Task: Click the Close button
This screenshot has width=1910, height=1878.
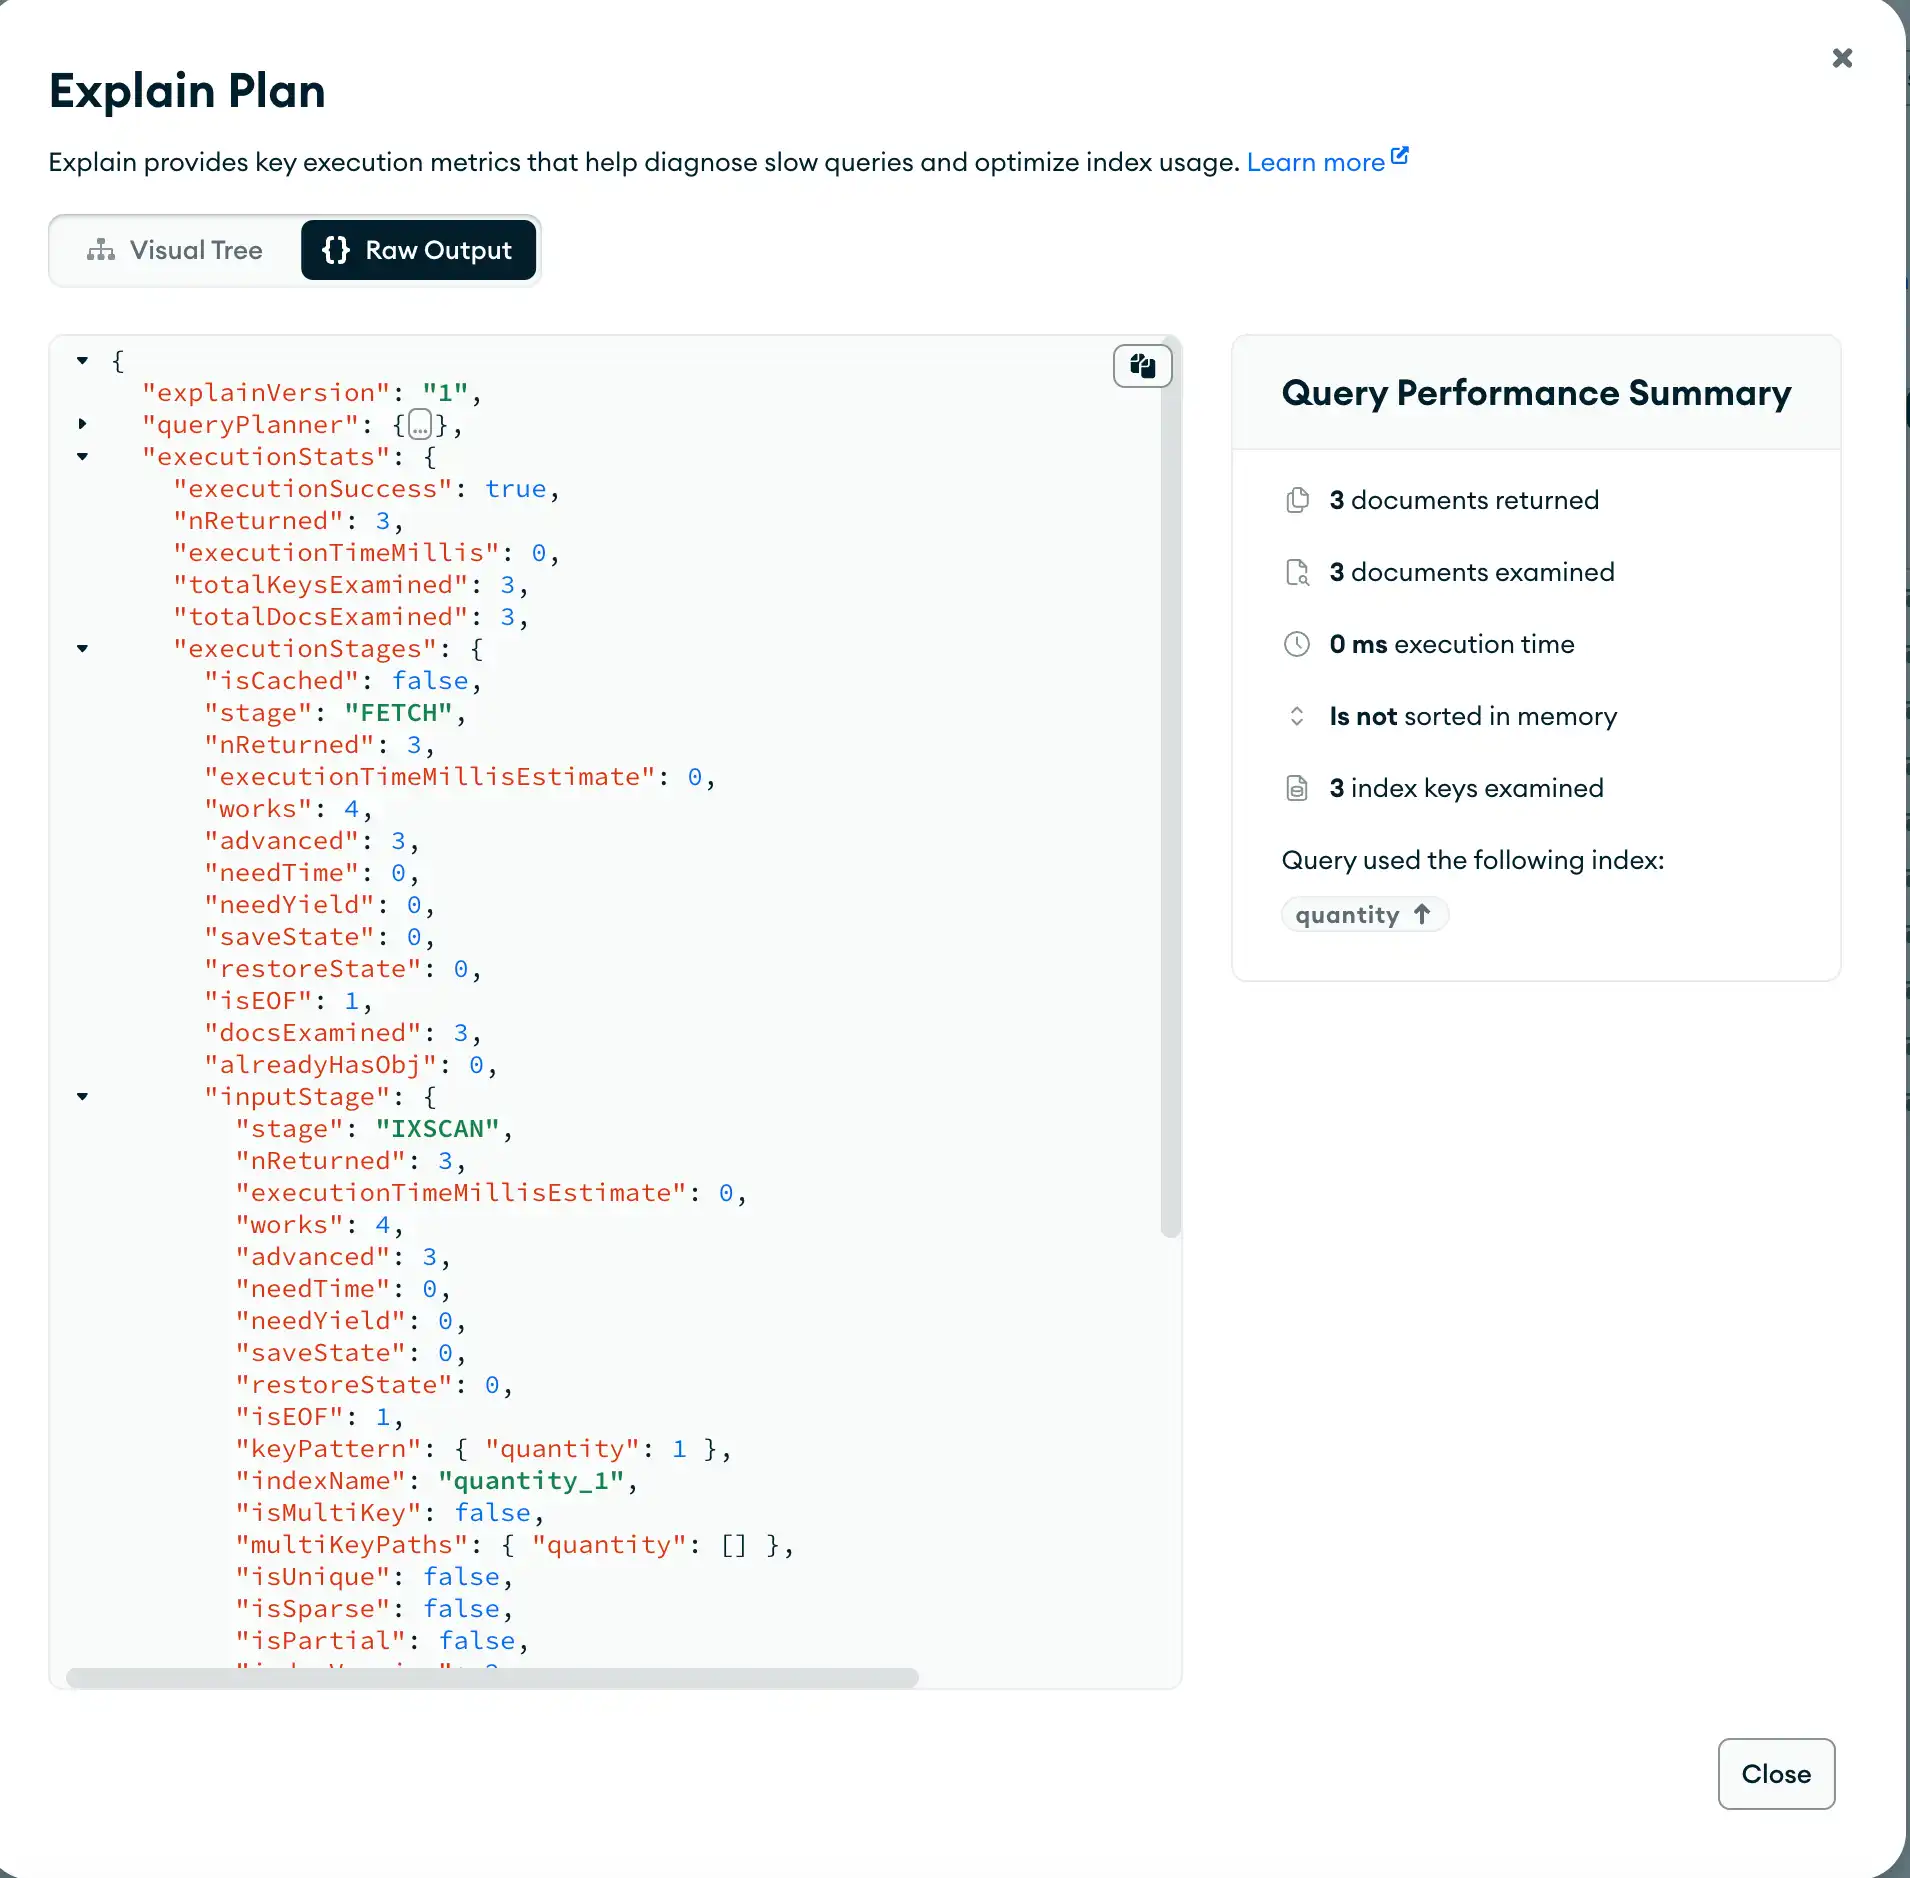Action: coord(1775,1774)
